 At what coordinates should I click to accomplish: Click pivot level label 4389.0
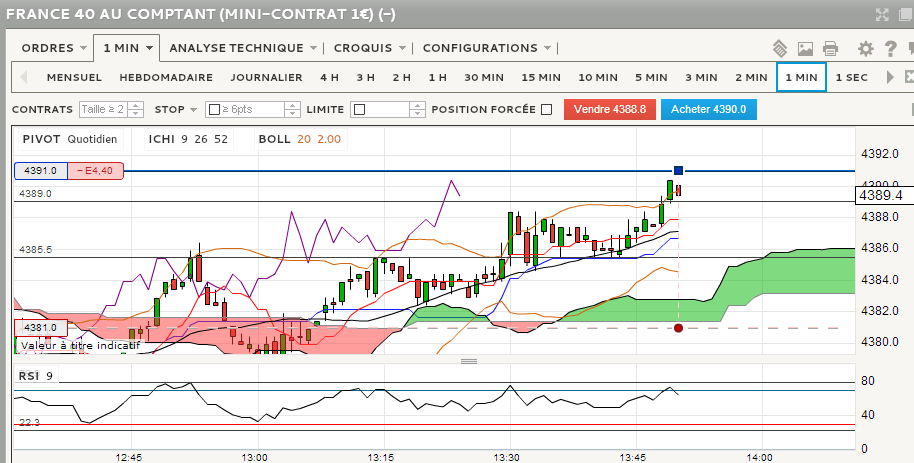click(x=36, y=194)
